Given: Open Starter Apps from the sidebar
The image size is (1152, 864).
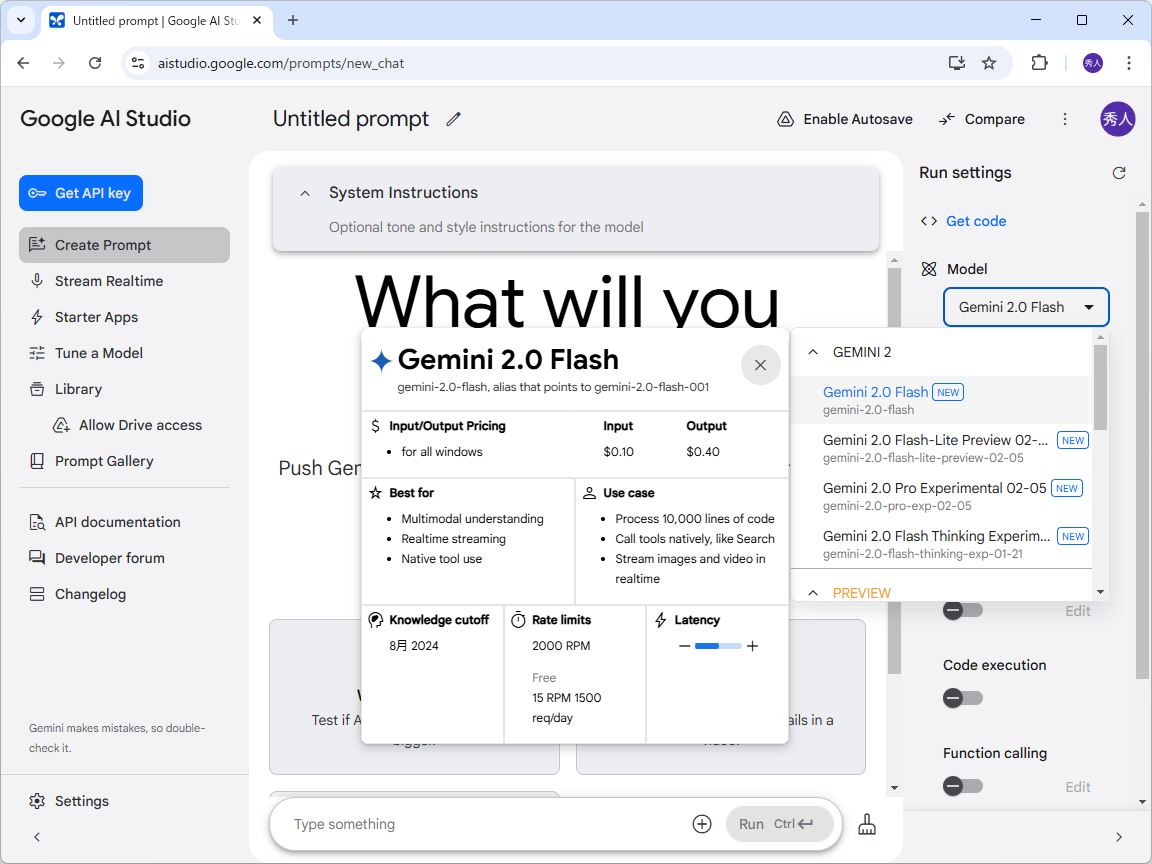Looking at the screenshot, I should click(96, 317).
